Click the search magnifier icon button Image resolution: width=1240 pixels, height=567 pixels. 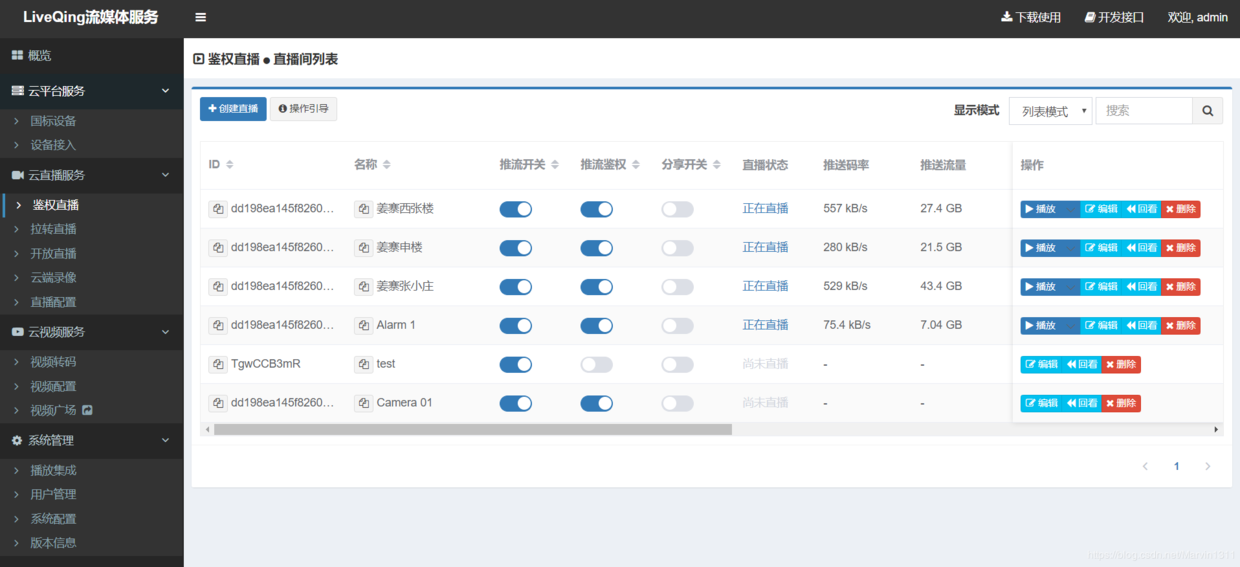[x=1208, y=111]
